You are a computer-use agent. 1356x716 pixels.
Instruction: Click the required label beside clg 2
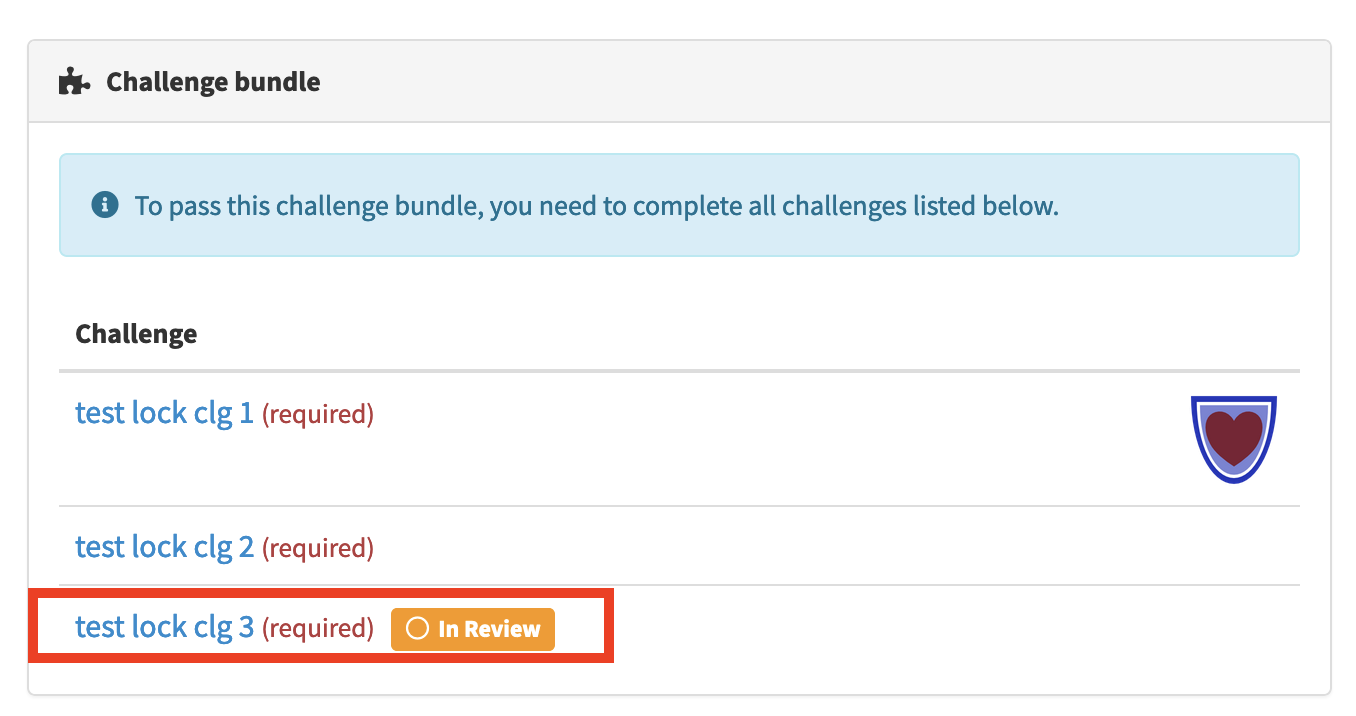click(318, 548)
